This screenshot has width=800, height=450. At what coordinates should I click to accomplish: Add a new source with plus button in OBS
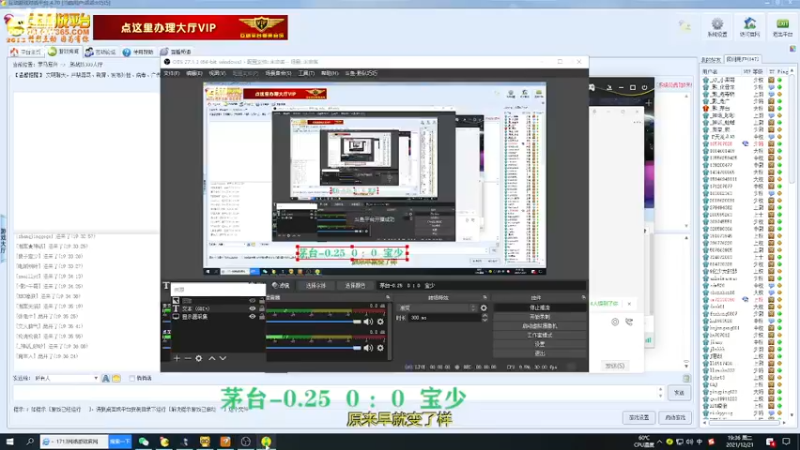coord(177,358)
